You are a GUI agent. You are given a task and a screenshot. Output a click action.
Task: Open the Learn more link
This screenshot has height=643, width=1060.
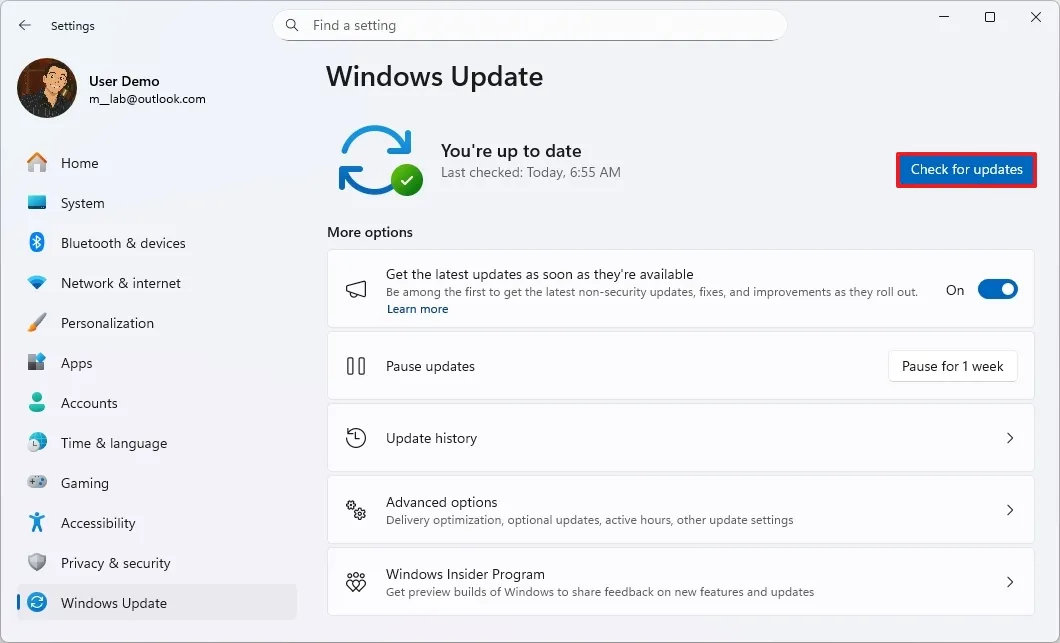click(417, 309)
